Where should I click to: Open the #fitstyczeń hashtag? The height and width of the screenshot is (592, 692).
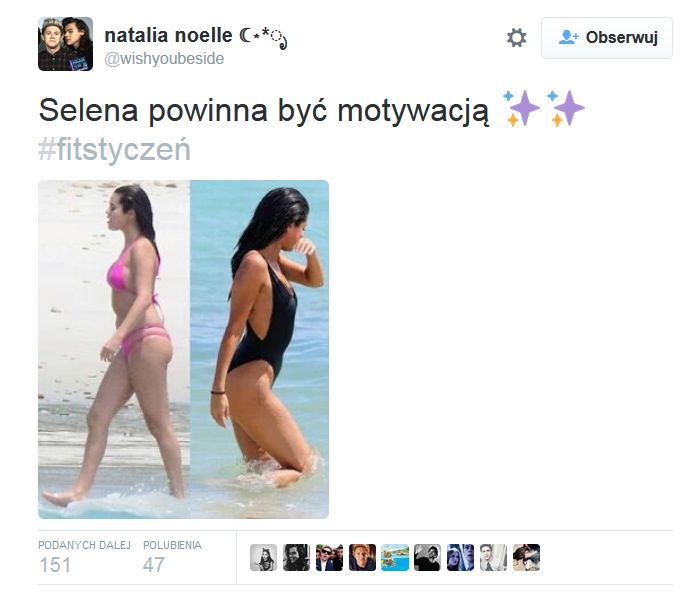pyautogui.click(x=114, y=150)
